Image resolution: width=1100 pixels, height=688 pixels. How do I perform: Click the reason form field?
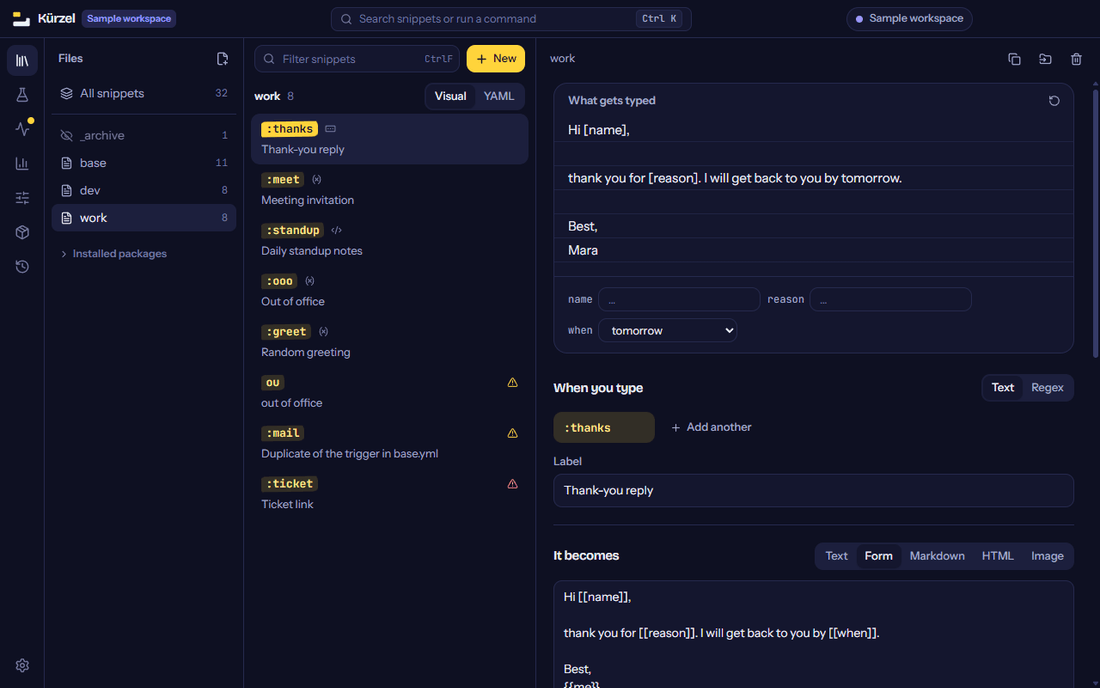890,299
